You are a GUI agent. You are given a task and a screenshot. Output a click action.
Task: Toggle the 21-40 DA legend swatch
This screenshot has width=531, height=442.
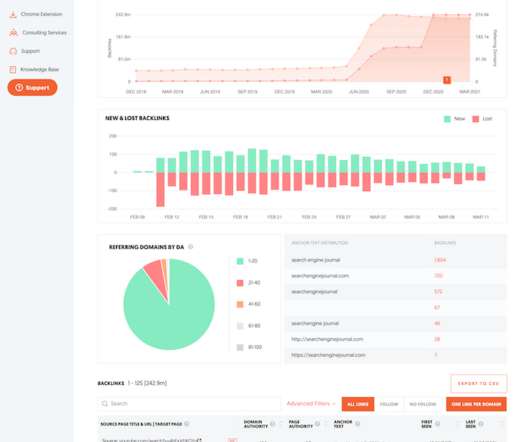[240, 282]
